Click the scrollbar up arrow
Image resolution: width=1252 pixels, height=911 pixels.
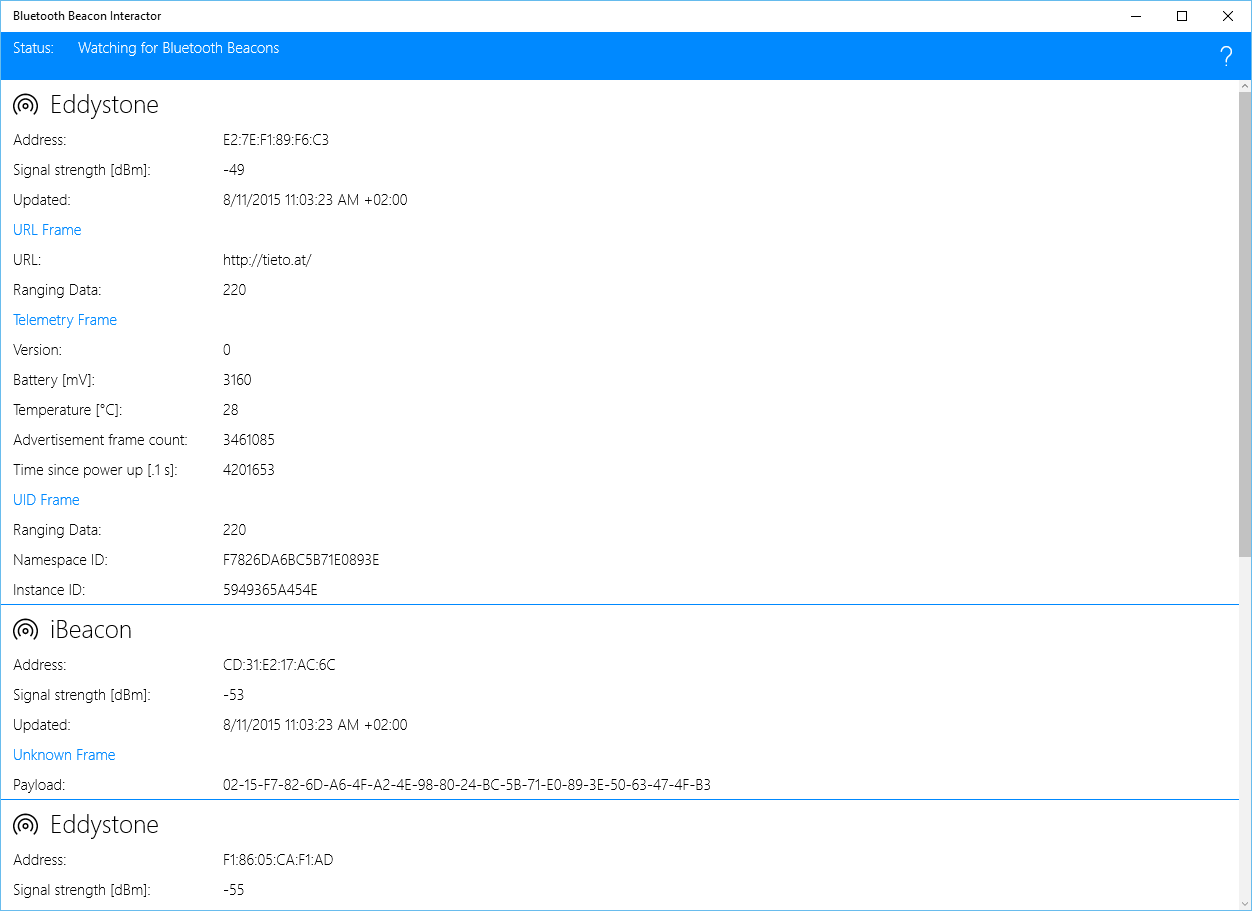click(1244, 86)
